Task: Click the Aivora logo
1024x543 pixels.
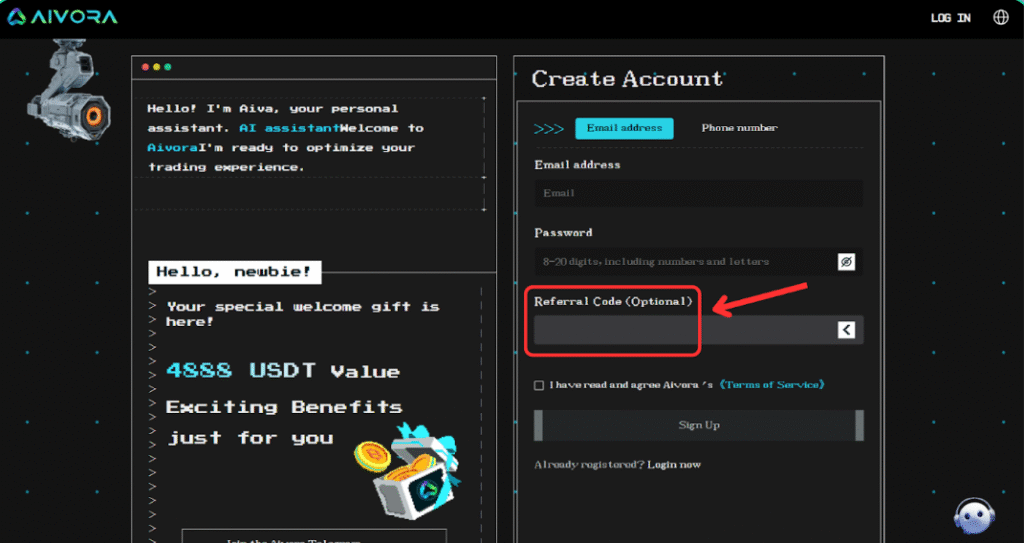Action: (63, 17)
